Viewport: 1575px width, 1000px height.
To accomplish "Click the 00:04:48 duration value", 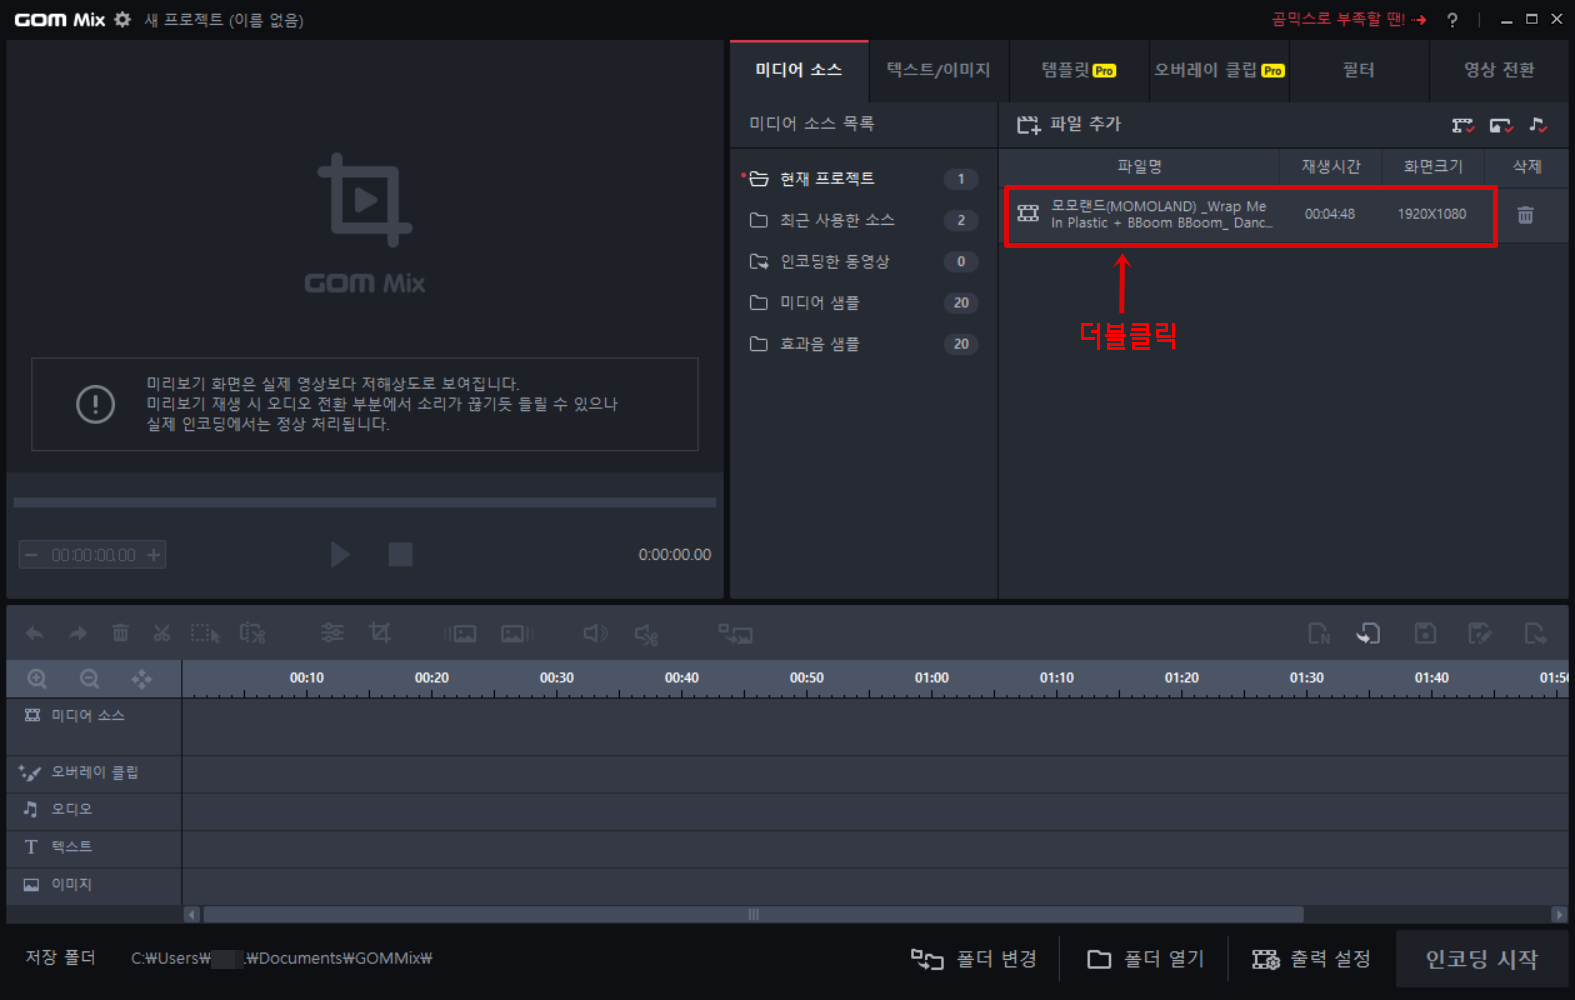I will coord(1330,214).
